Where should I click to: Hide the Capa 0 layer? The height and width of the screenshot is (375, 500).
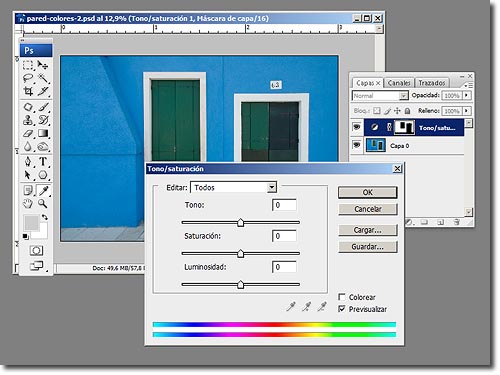coord(357,145)
